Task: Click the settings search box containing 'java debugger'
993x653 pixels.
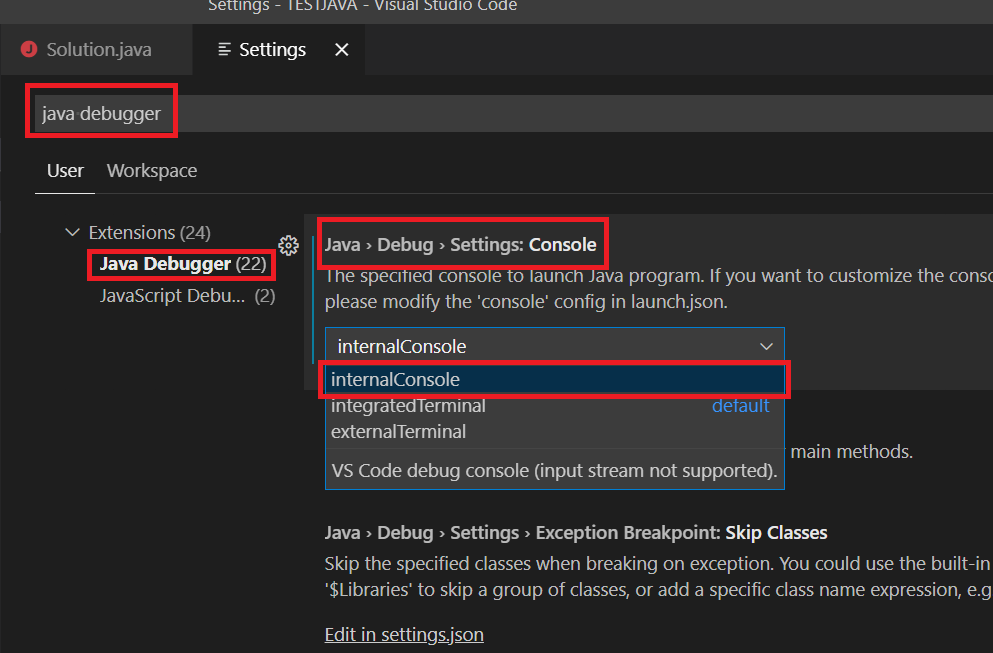Action: click(x=513, y=113)
